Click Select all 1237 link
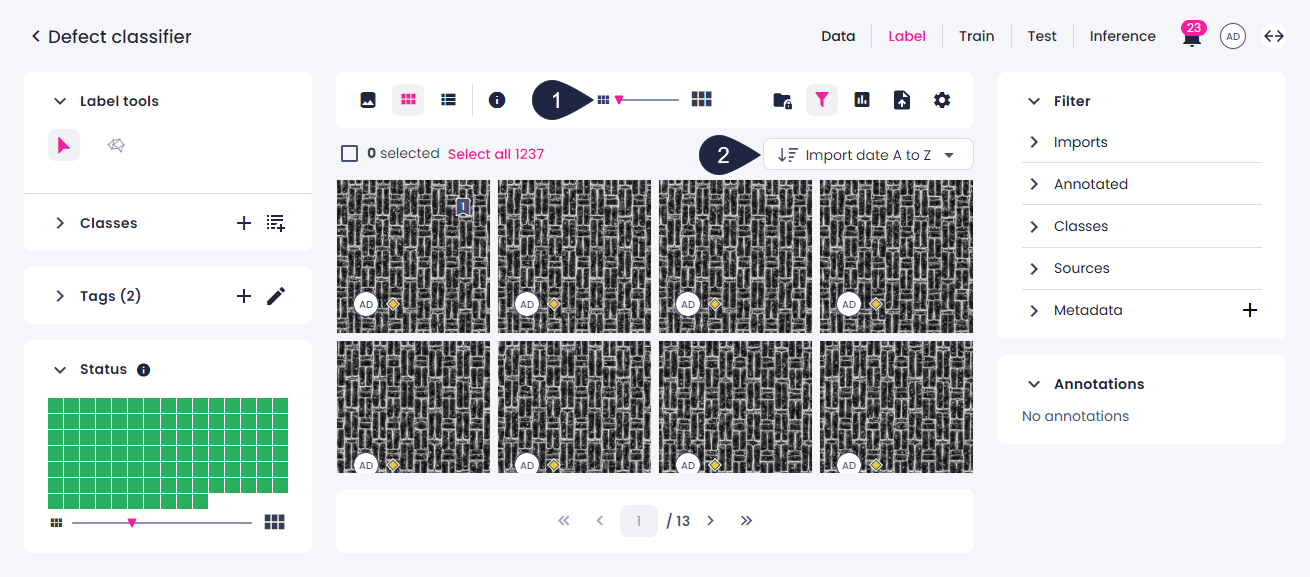This screenshot has width=1310, height=577. [496, 154]
